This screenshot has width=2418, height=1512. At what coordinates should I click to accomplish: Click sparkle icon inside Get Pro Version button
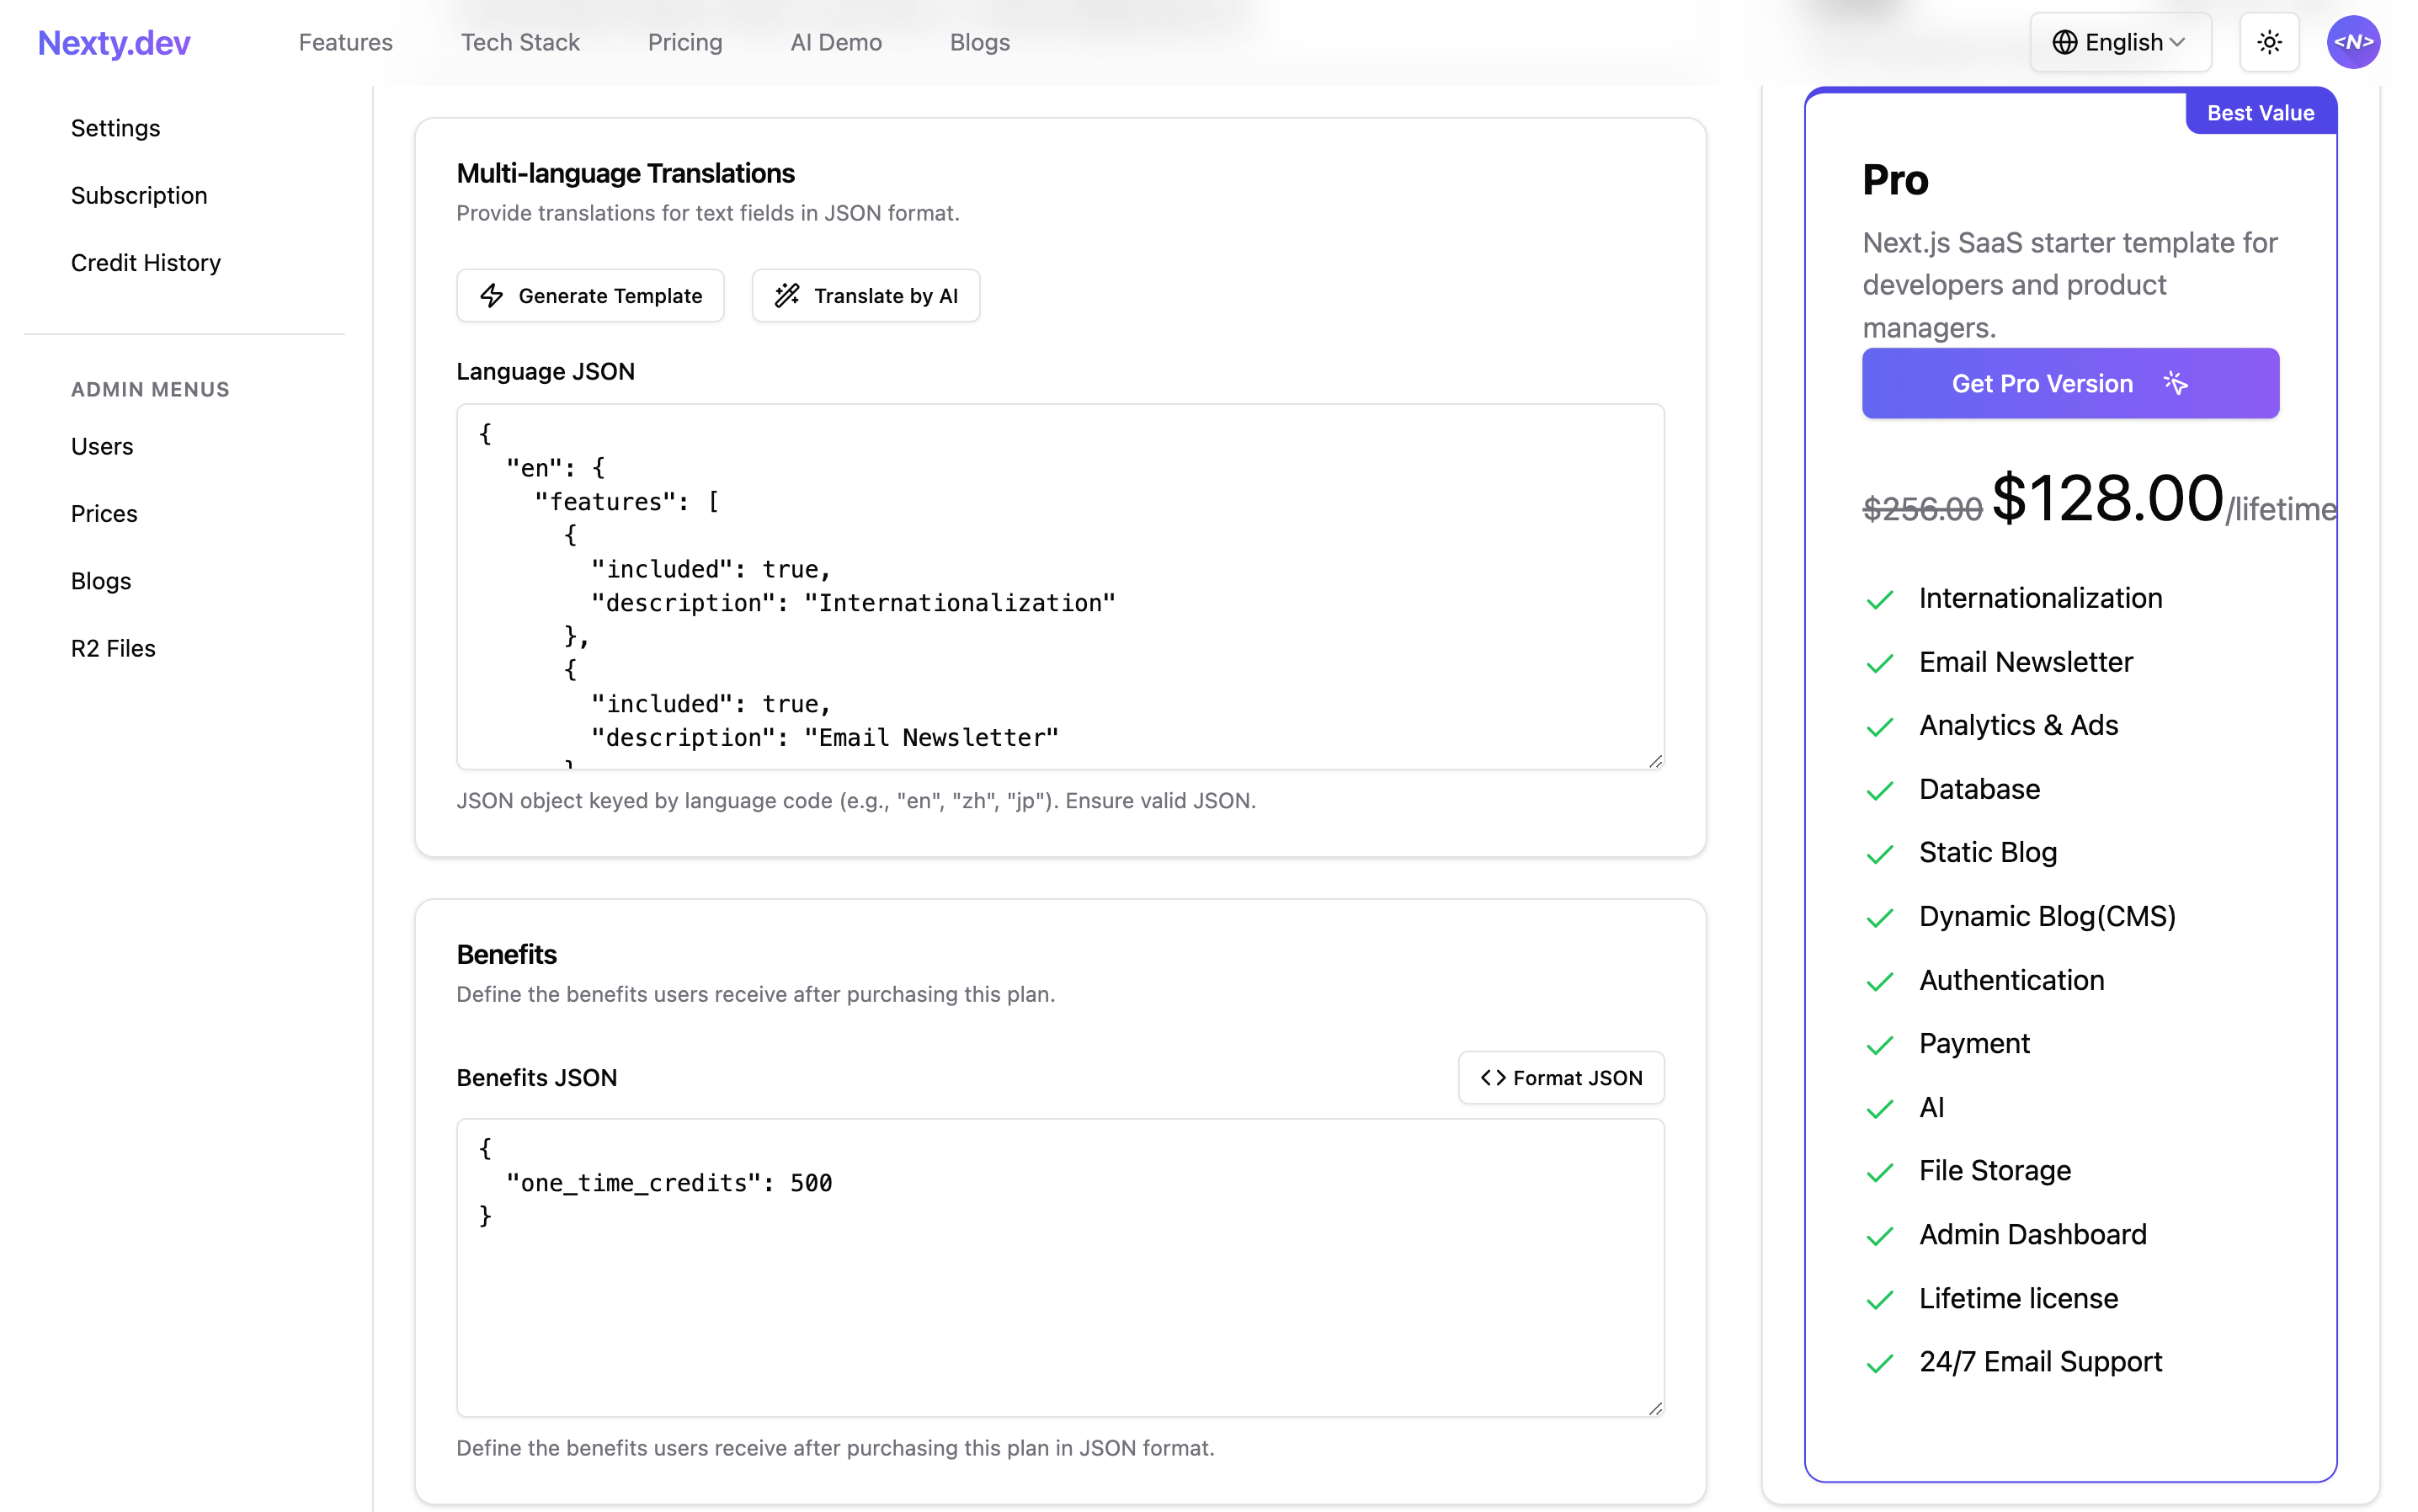tap(2177, 383)
